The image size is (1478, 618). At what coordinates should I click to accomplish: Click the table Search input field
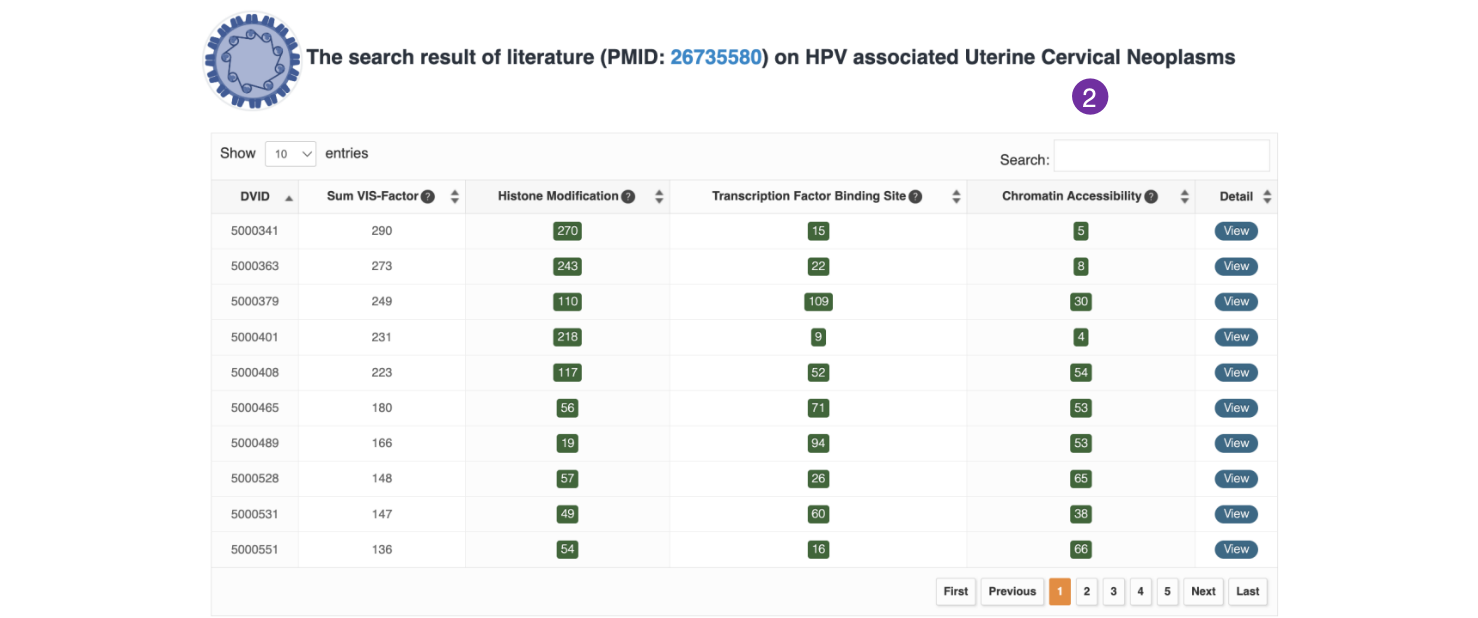[1161, 156]
